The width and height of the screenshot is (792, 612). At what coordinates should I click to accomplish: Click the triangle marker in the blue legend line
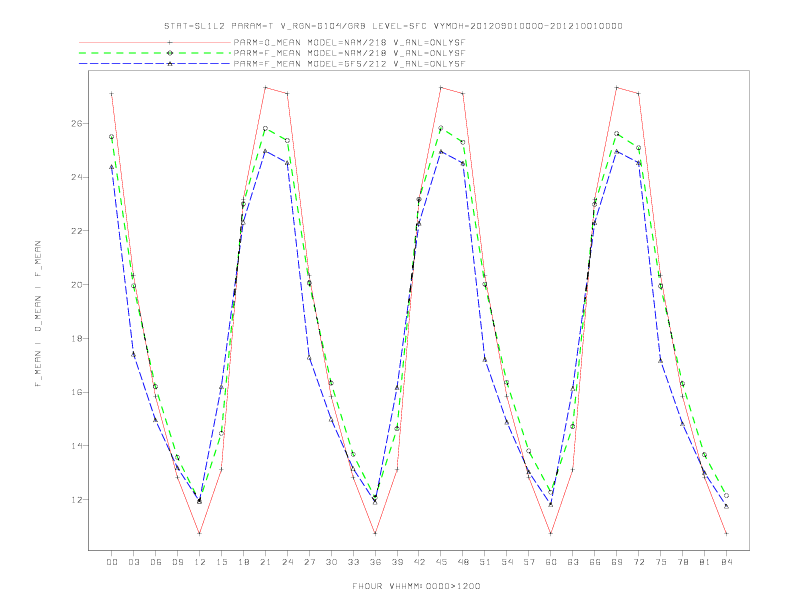point(170,64)
